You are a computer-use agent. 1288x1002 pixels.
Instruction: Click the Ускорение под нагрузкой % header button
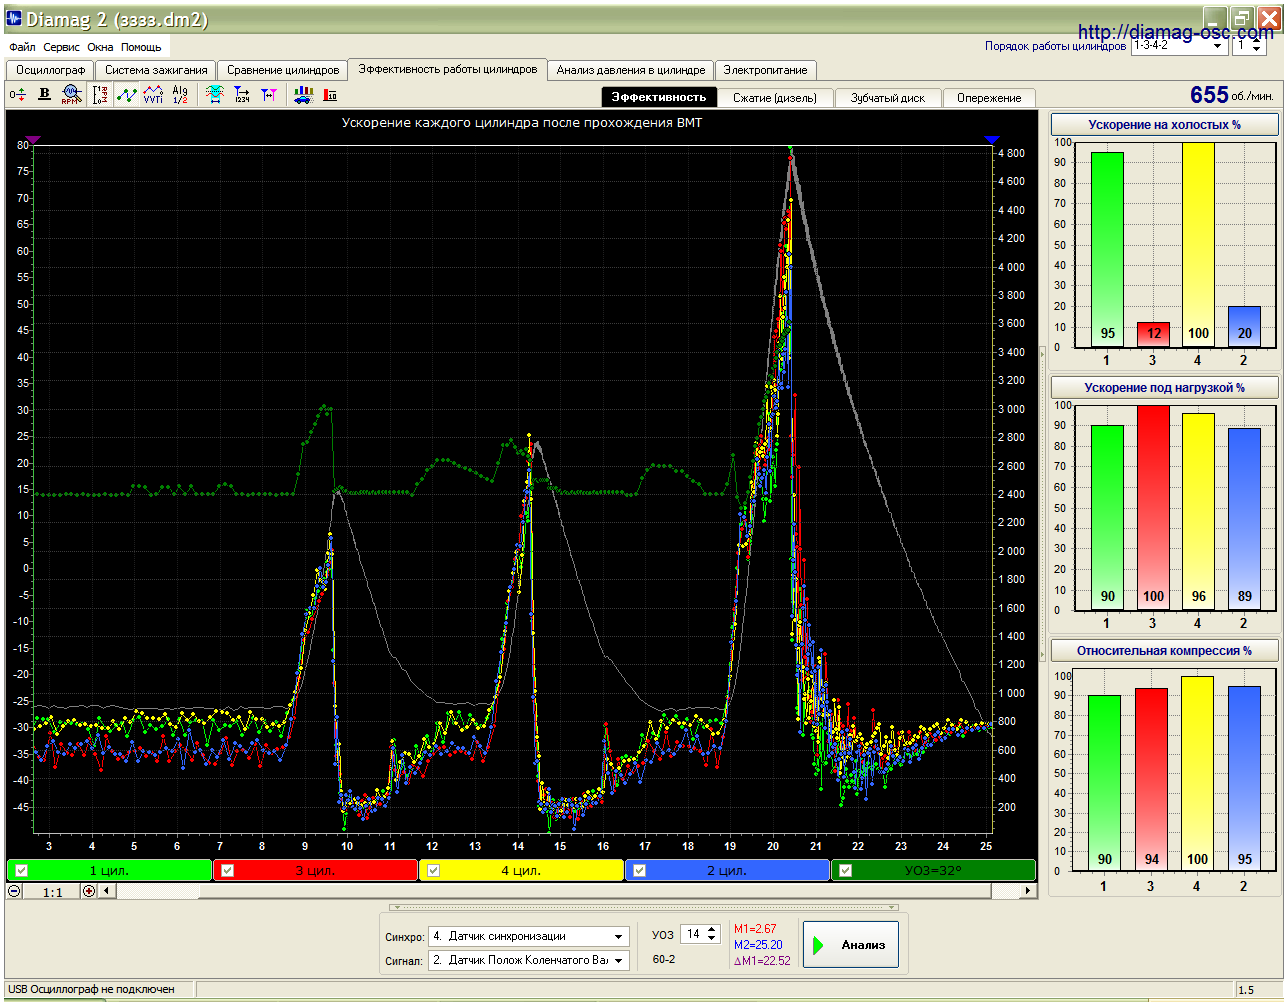click(1164, 387)
